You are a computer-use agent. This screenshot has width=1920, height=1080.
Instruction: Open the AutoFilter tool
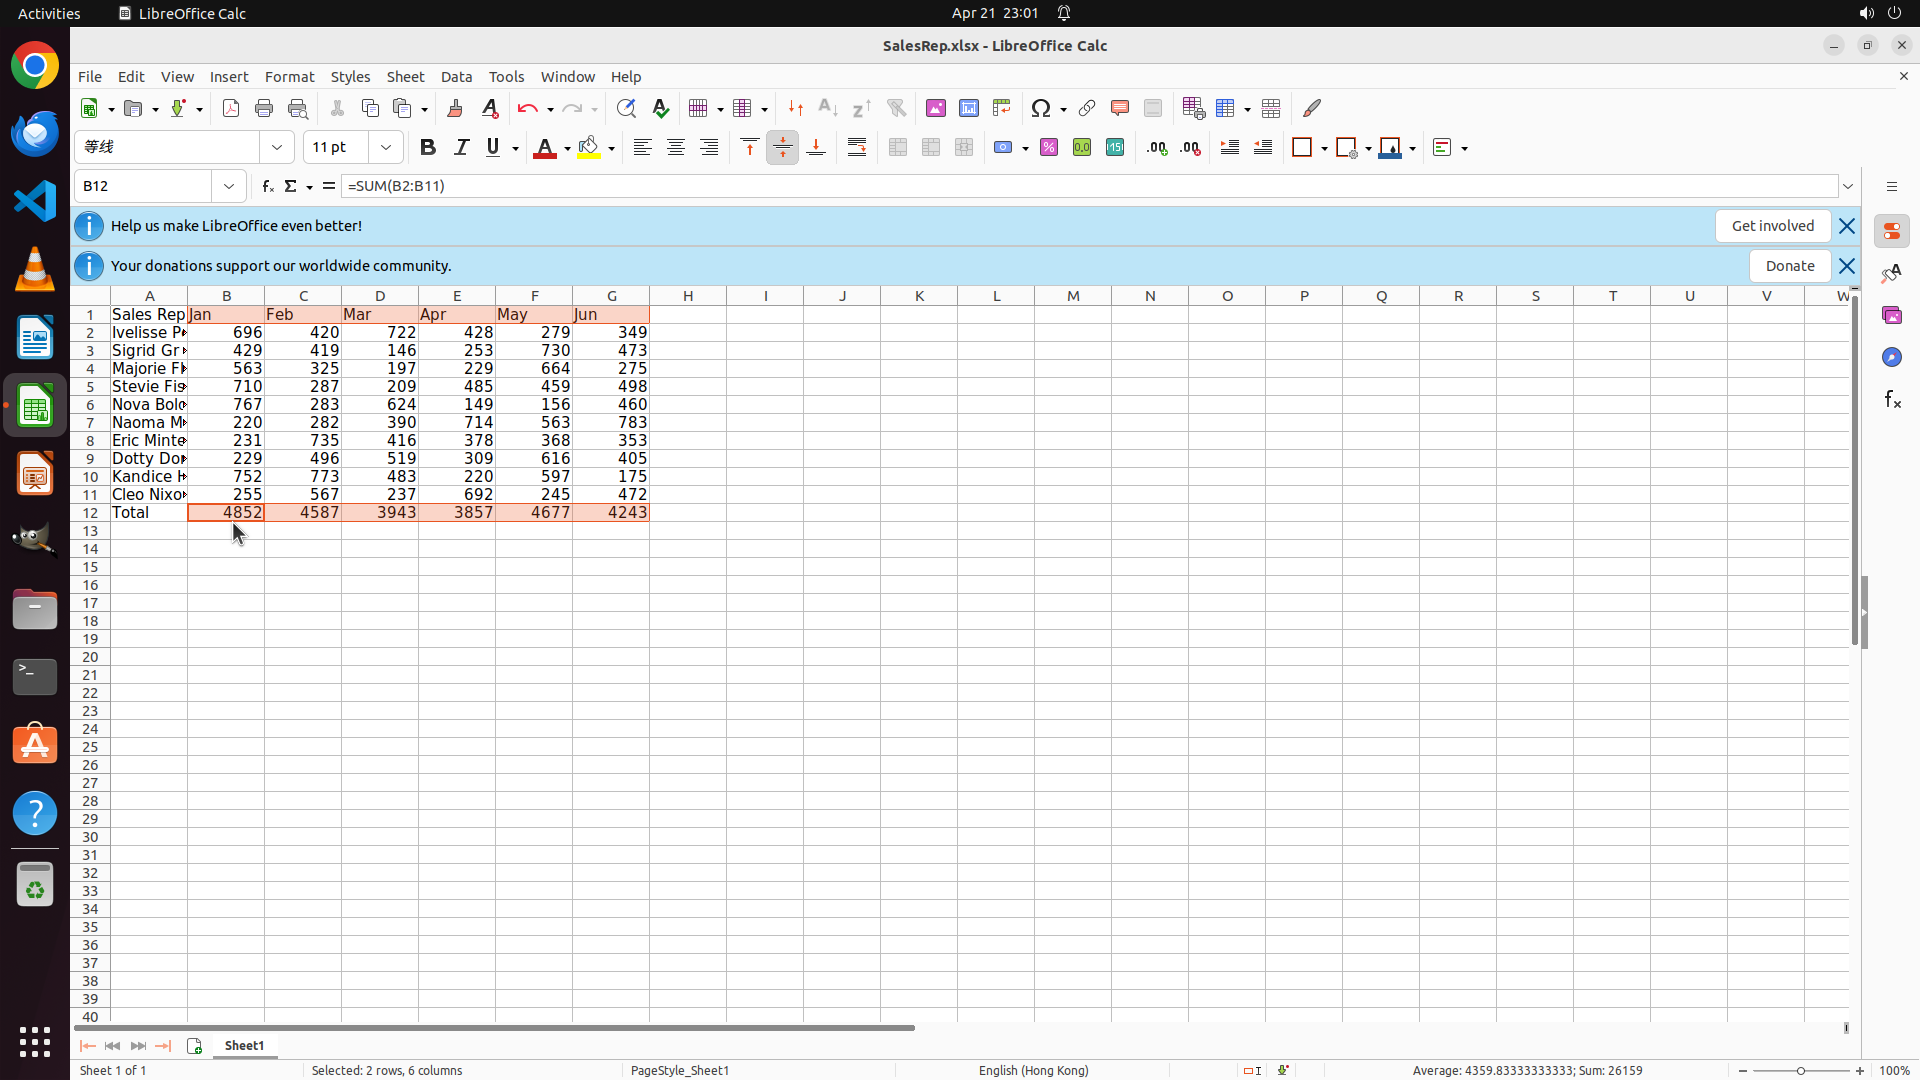coord(896,108)
